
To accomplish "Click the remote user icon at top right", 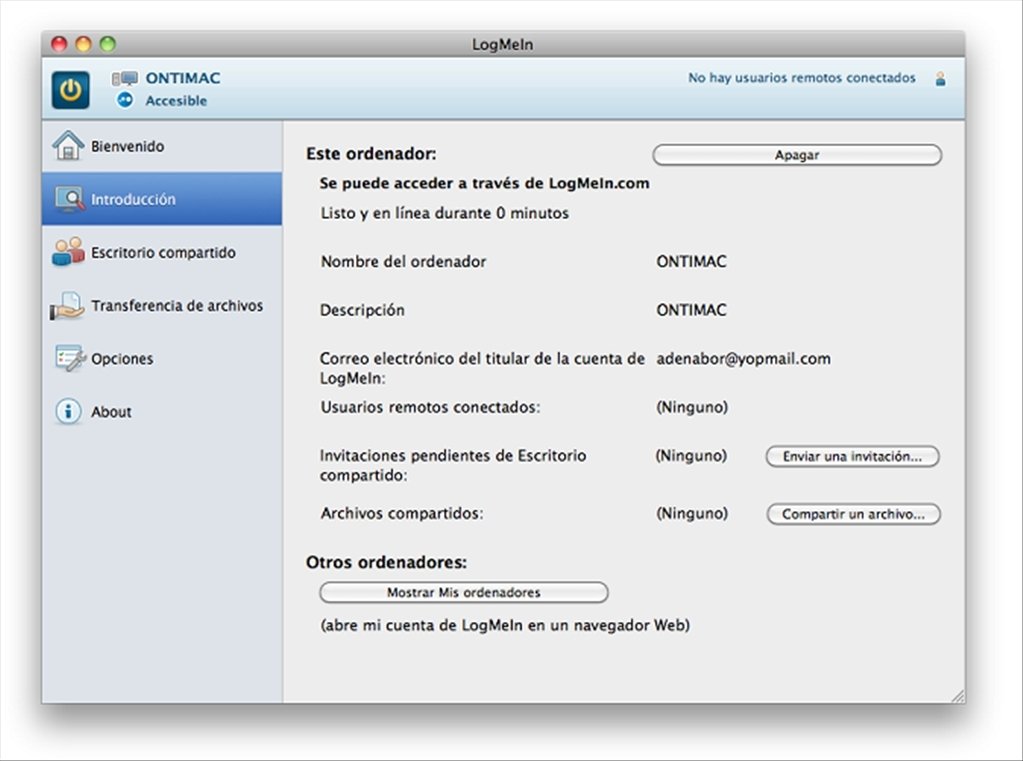I will 940,79.
